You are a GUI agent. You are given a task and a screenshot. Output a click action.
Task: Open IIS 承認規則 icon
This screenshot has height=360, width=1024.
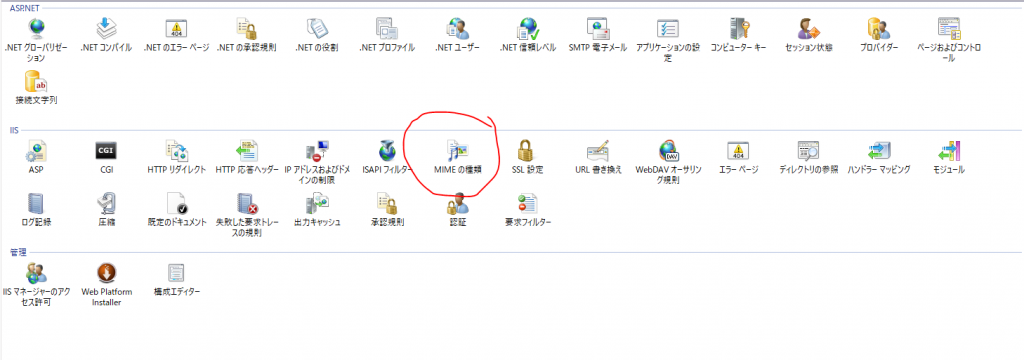(387, 203)
